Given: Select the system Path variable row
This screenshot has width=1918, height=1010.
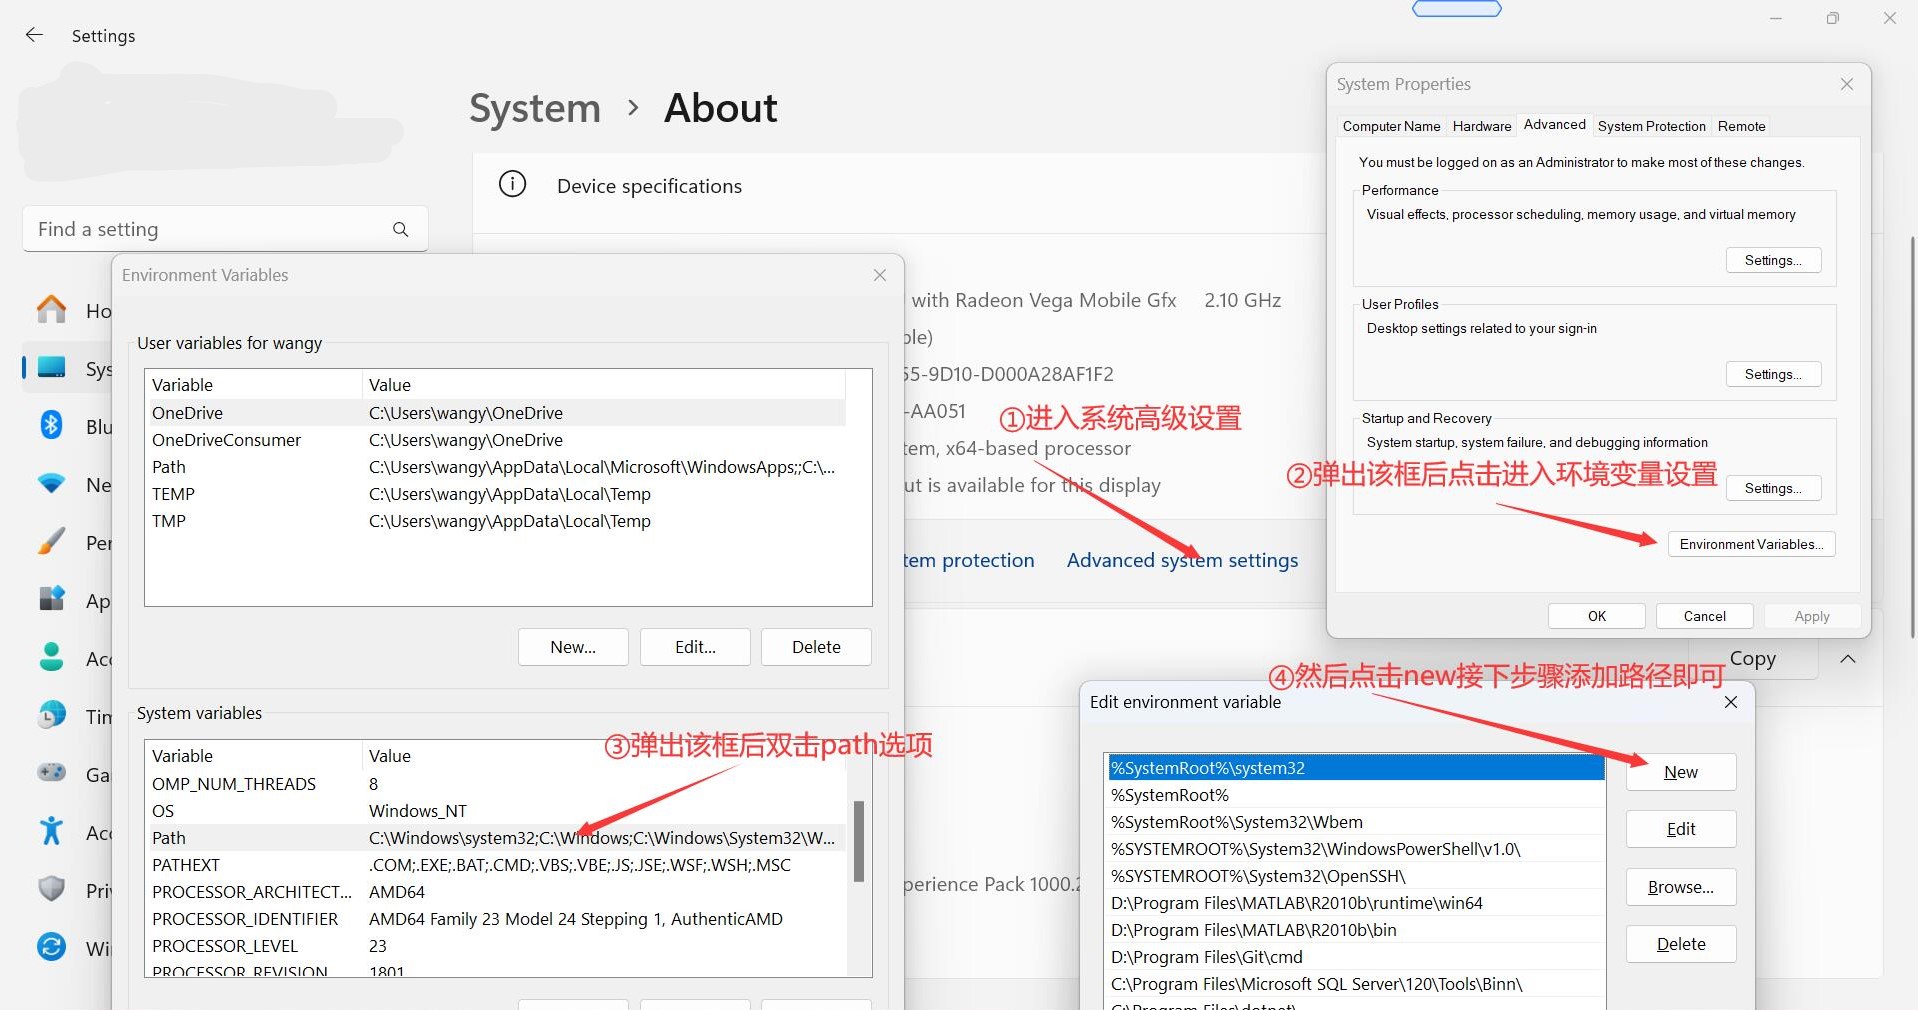Looking at the screenshot, I should (496, 838).
